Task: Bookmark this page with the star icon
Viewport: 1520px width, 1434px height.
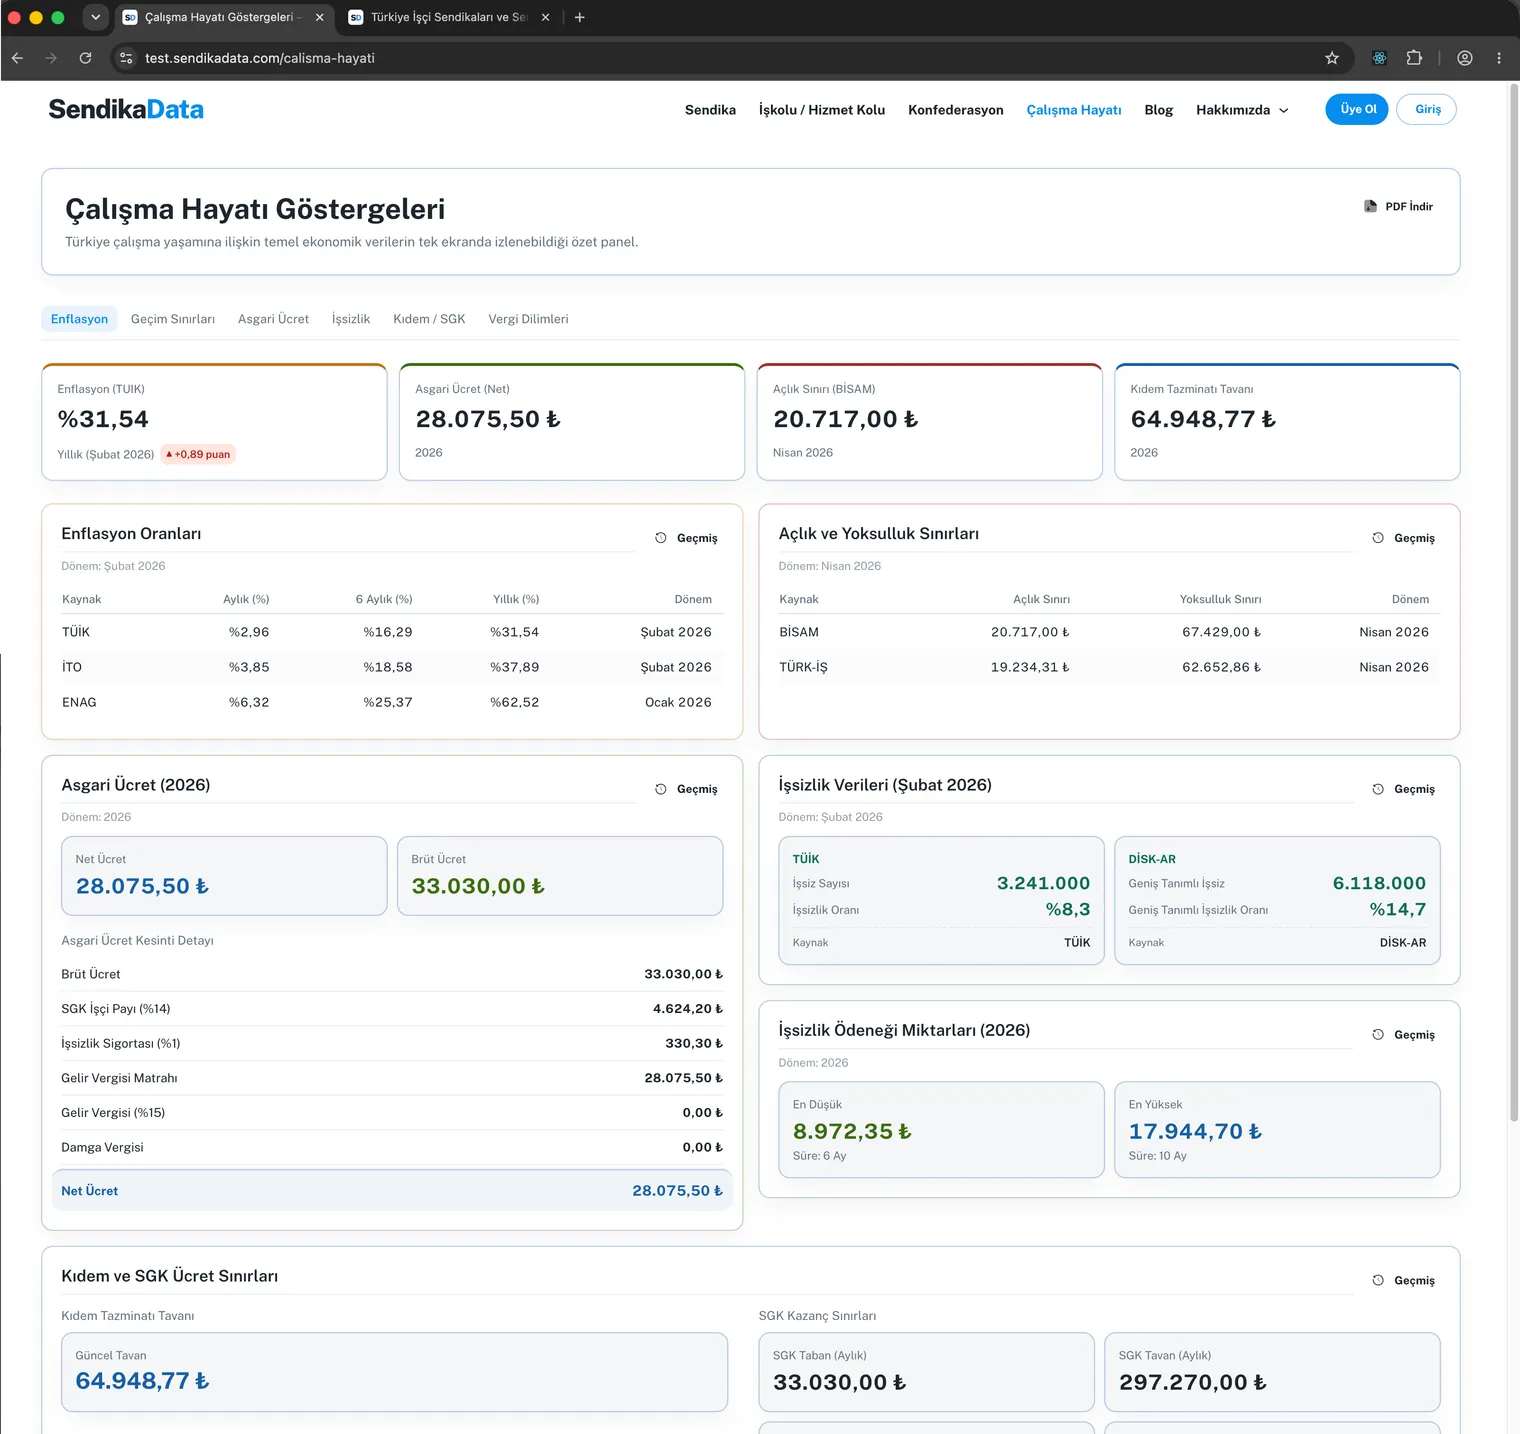Action: (x=1332, y=58)
